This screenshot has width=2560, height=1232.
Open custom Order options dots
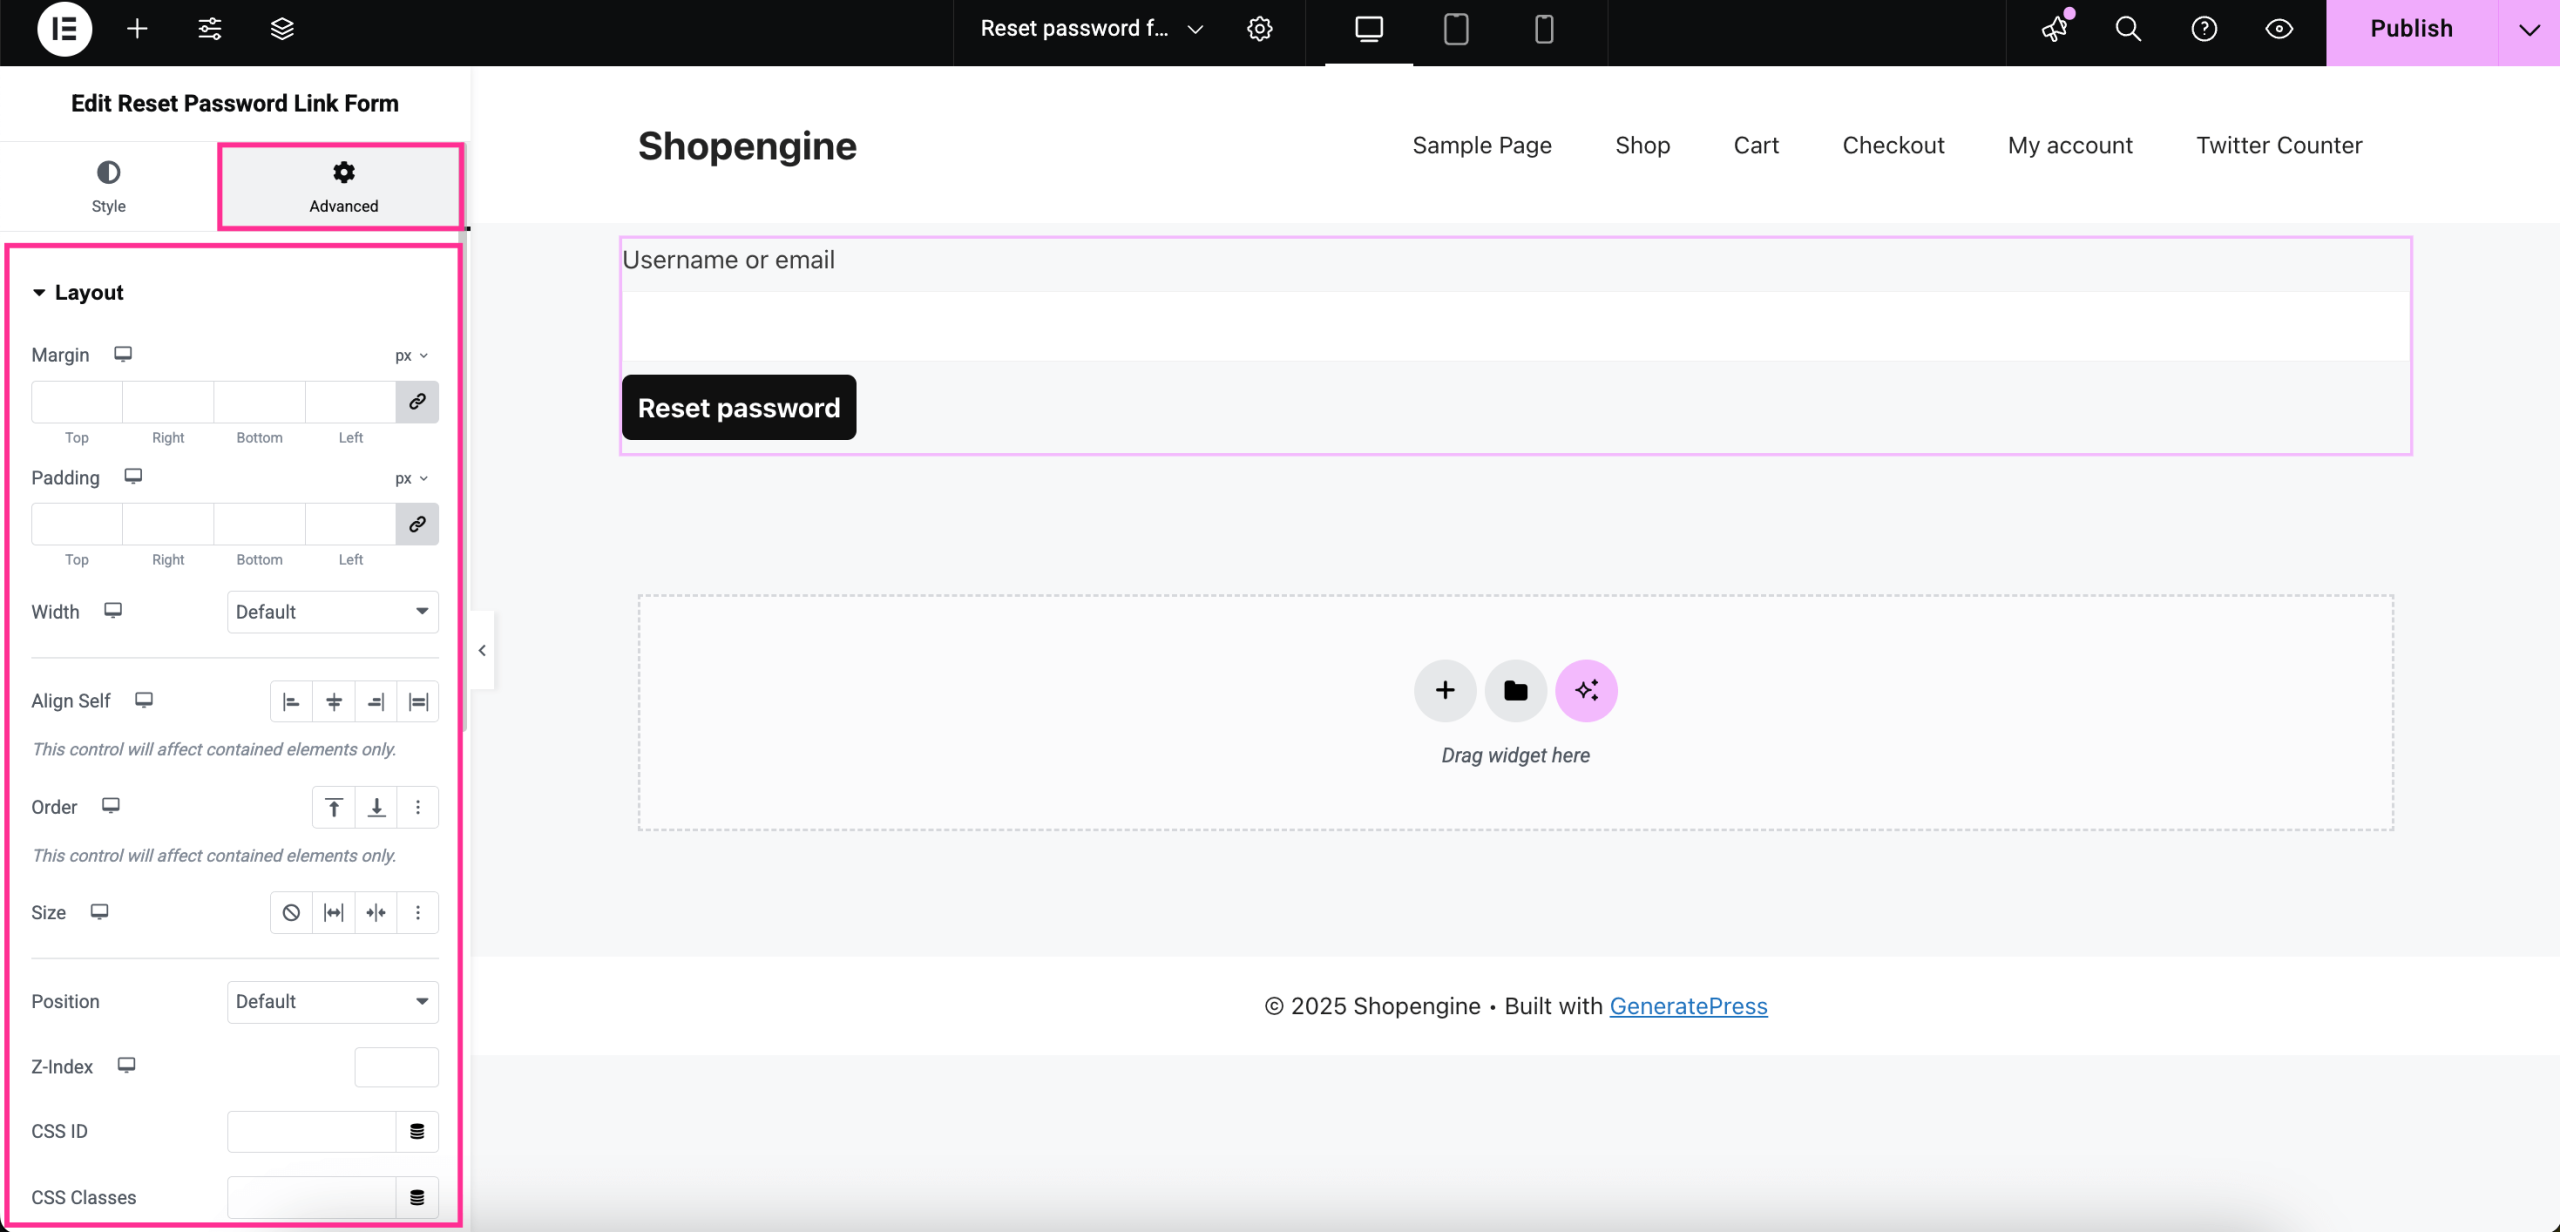pyautogui.click(x=418, y=807)
